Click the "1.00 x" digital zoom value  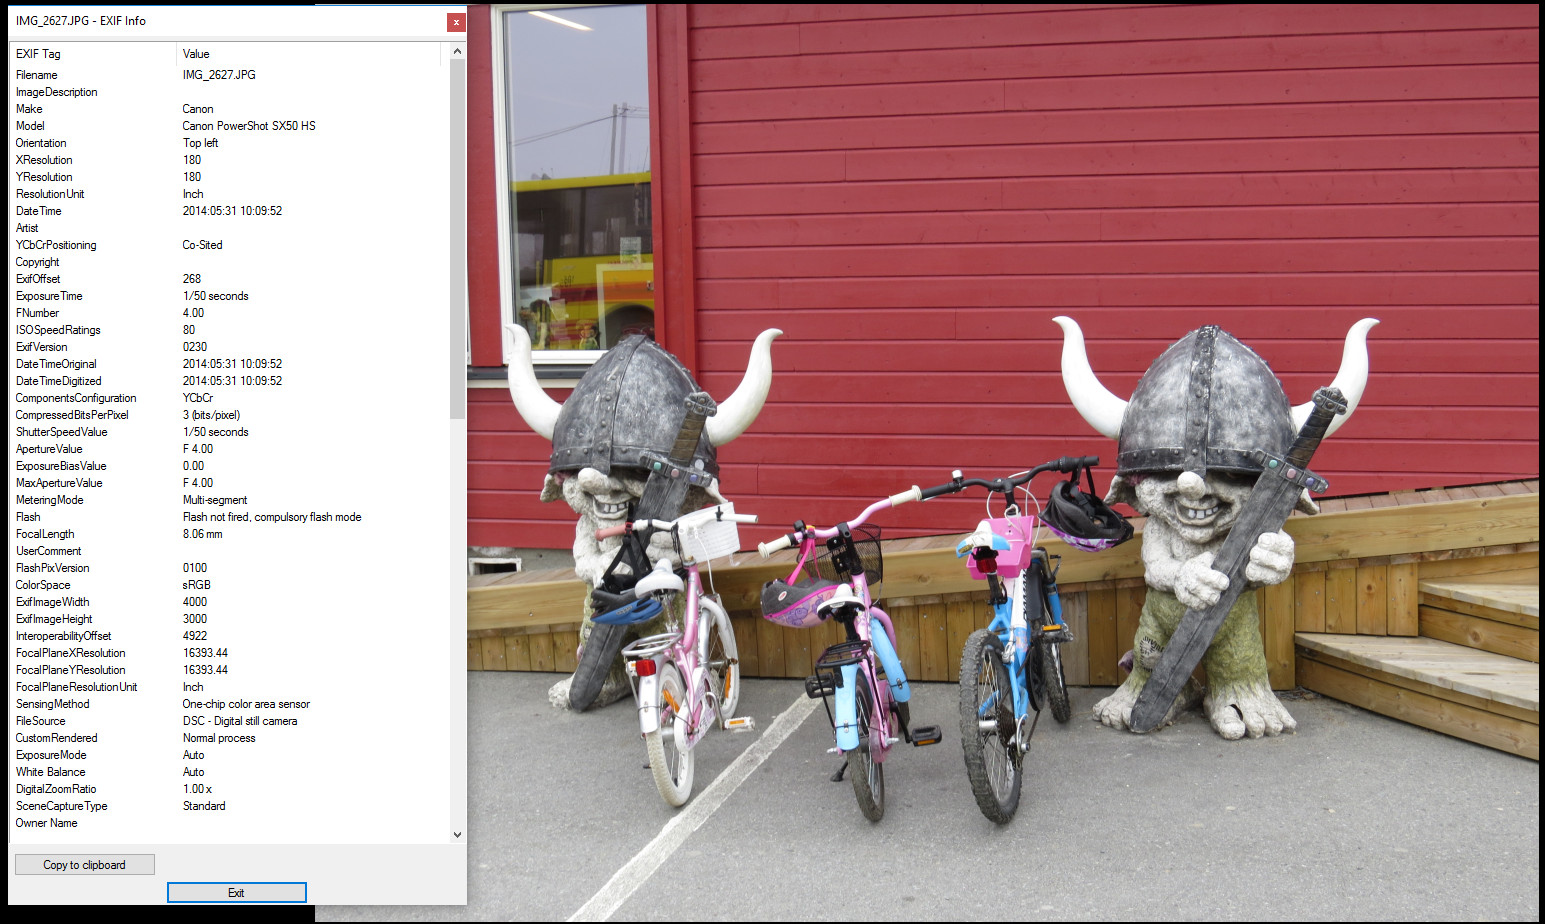pos(197,789)
